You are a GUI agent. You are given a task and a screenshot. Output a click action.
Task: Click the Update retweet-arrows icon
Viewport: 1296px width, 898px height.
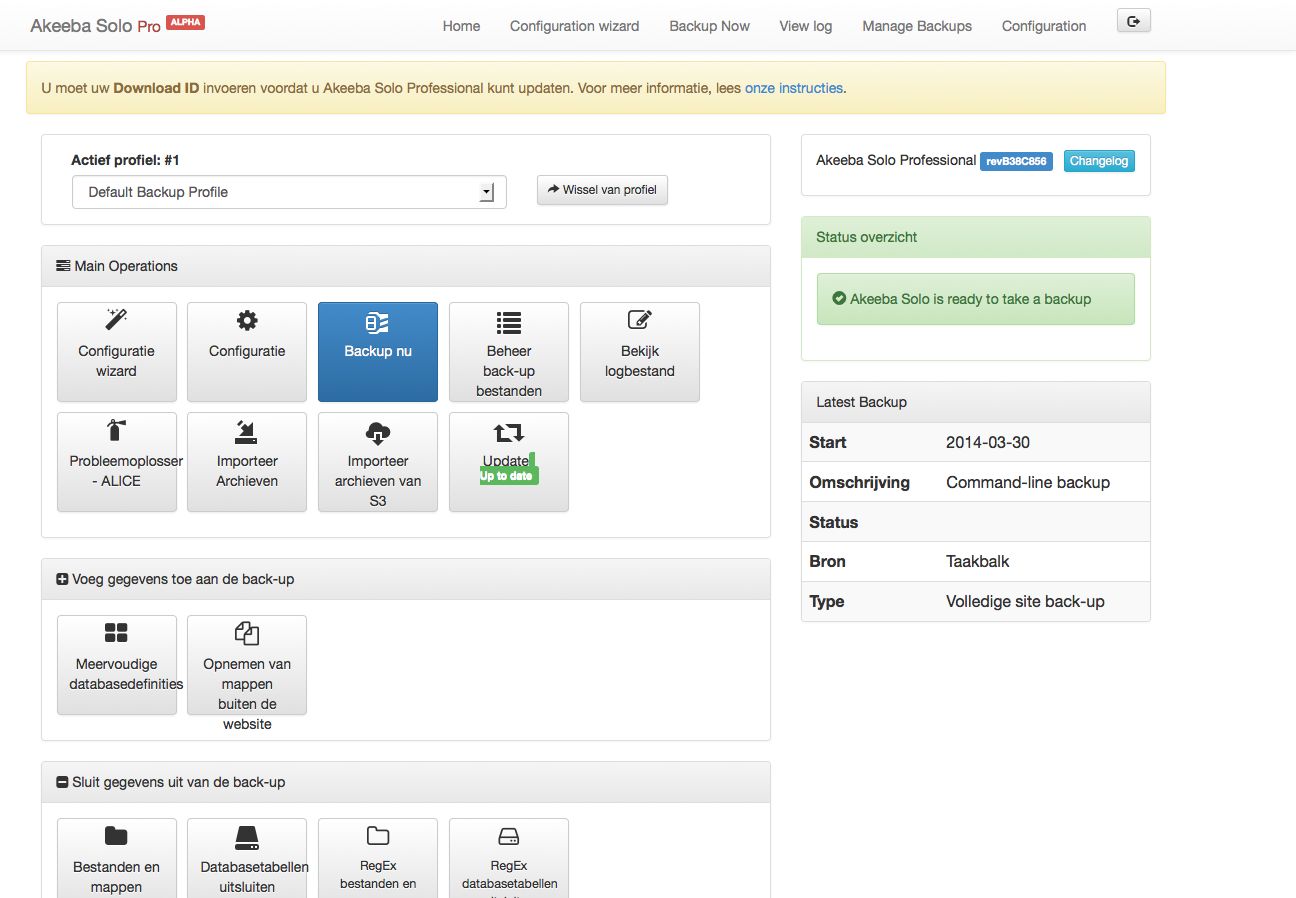[x=509, y=432]
